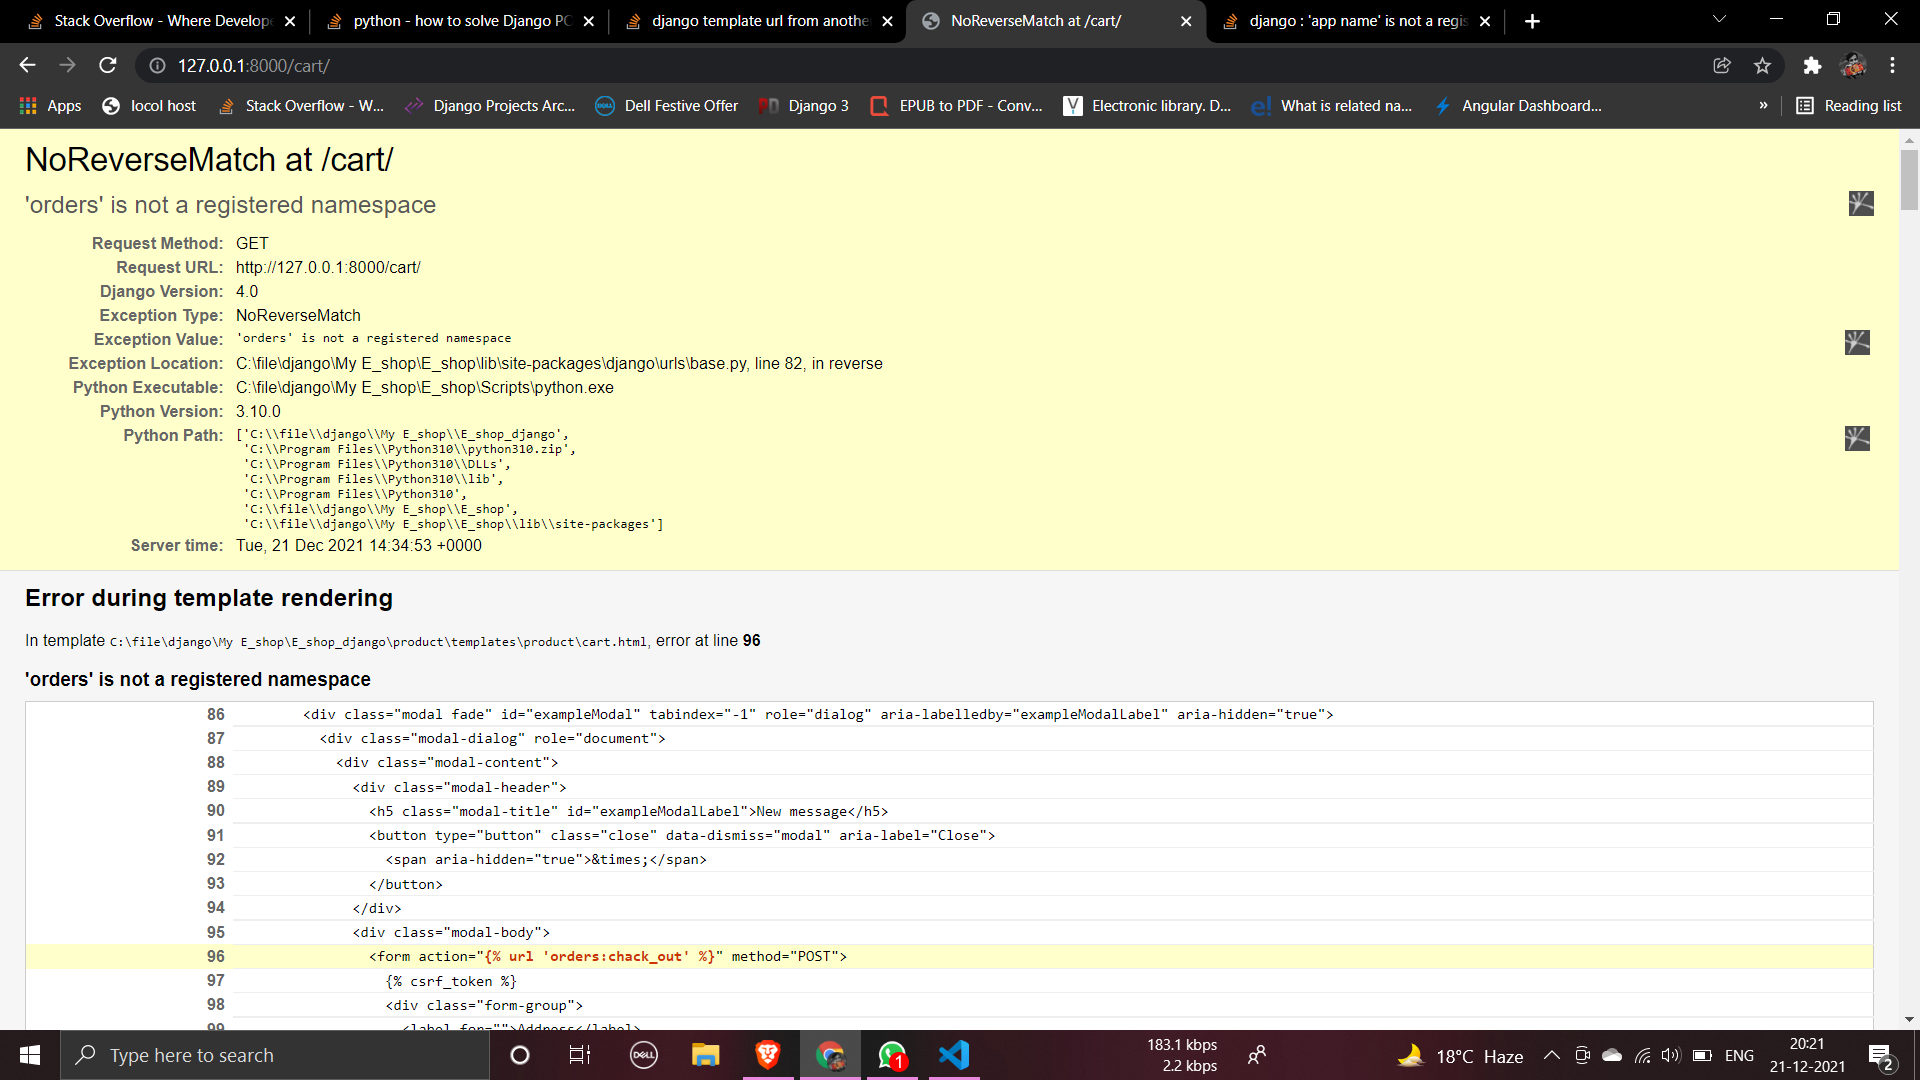1920x1080 pixels.
Task: Open the Apps bookmark shortcut
Action: tap(51, 106)
